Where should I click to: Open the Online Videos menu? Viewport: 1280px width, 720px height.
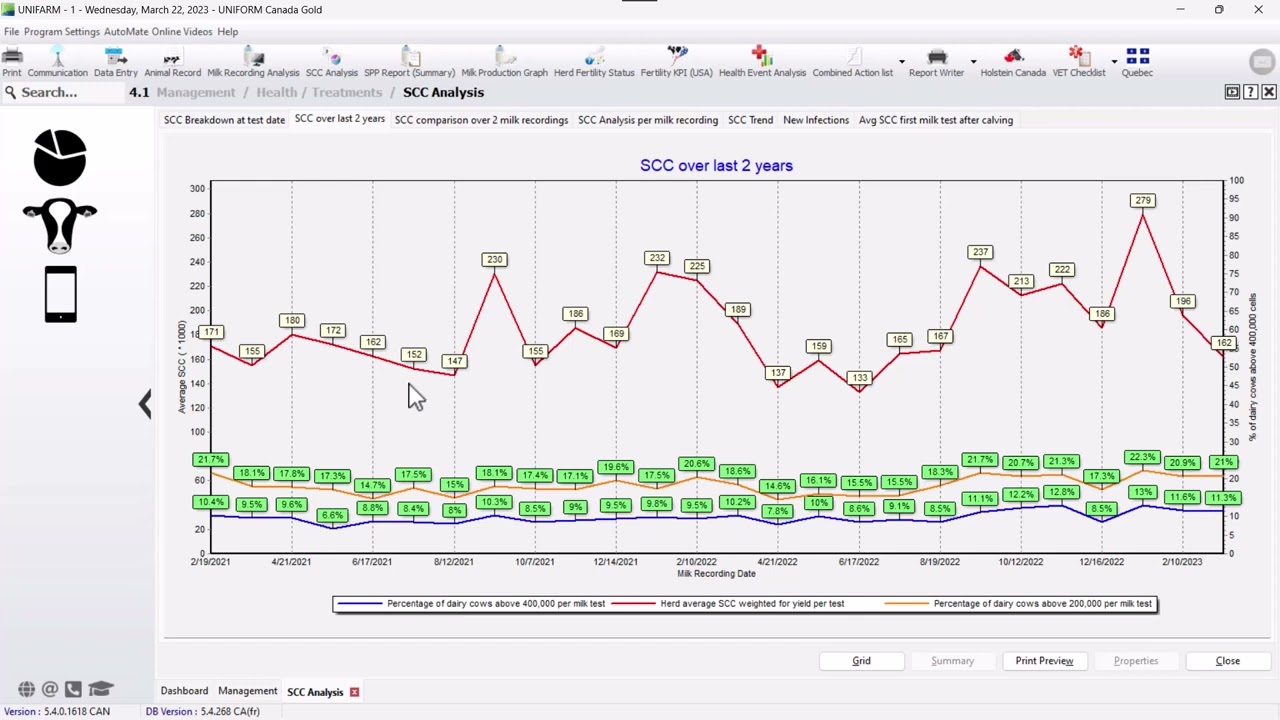[x=182, y=32]
